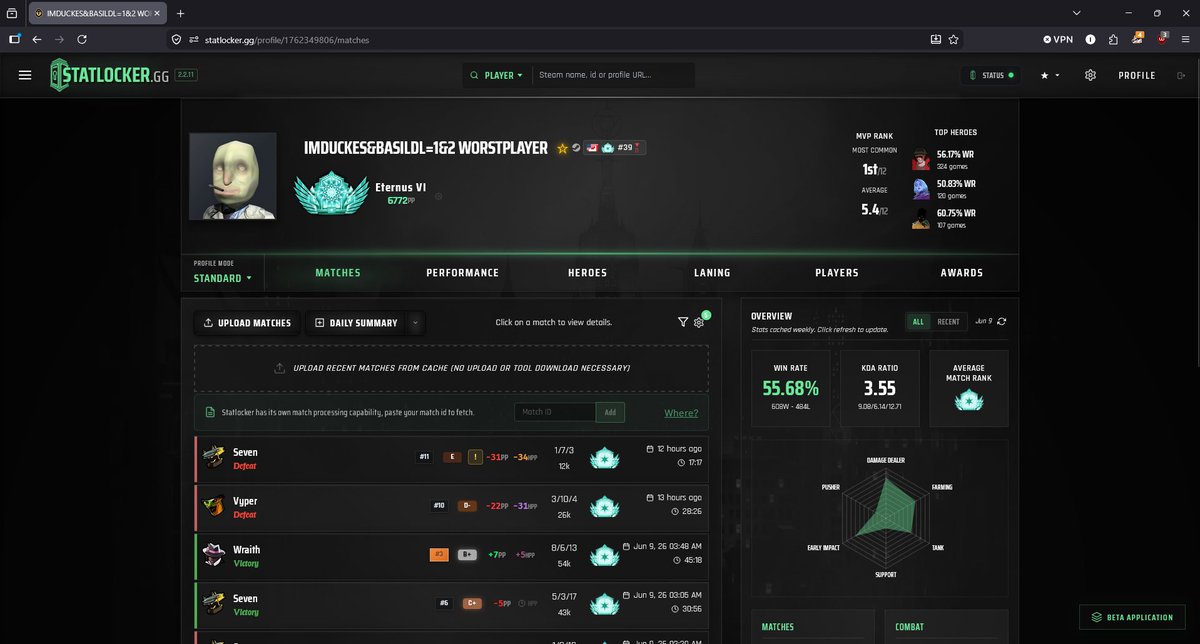Open the top hero with 56.17% WR
Viewport: 1200px width, 644px height.
pos(944,160)
